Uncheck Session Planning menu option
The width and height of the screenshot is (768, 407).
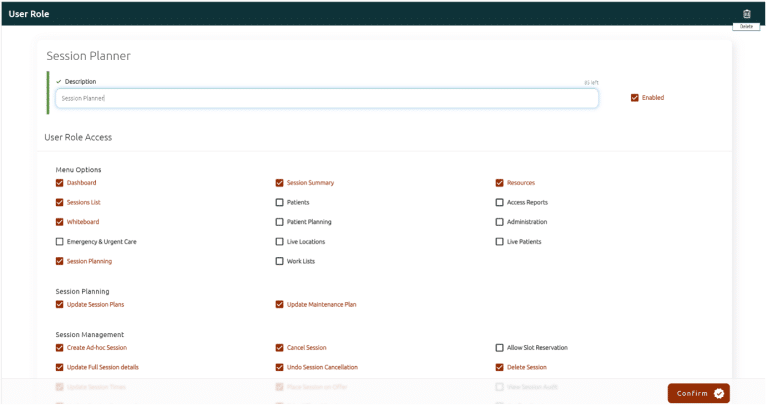click(x=60, y=261)
